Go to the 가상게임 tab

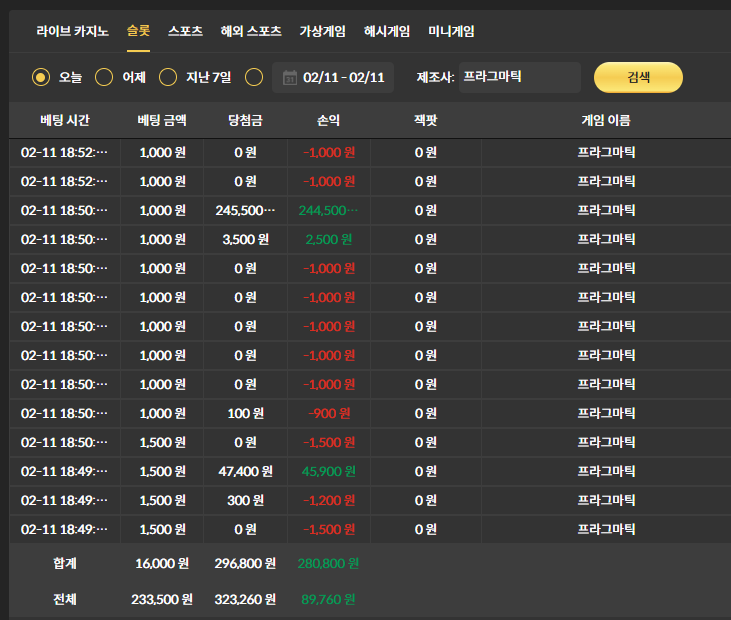click(323, 31)
